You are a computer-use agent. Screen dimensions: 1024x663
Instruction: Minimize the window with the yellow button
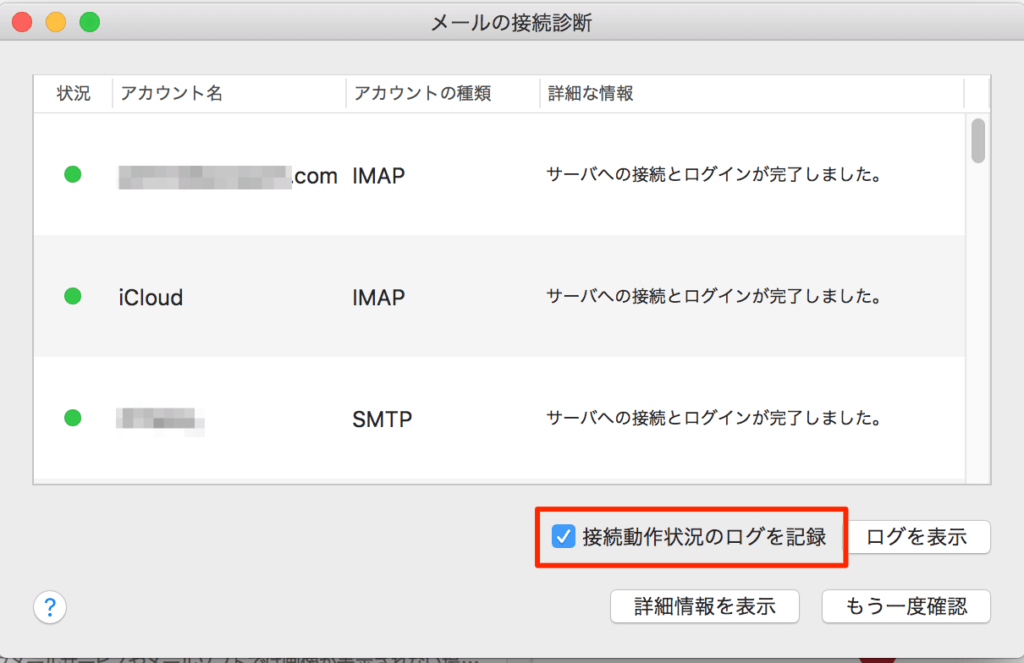coord(56,22)
